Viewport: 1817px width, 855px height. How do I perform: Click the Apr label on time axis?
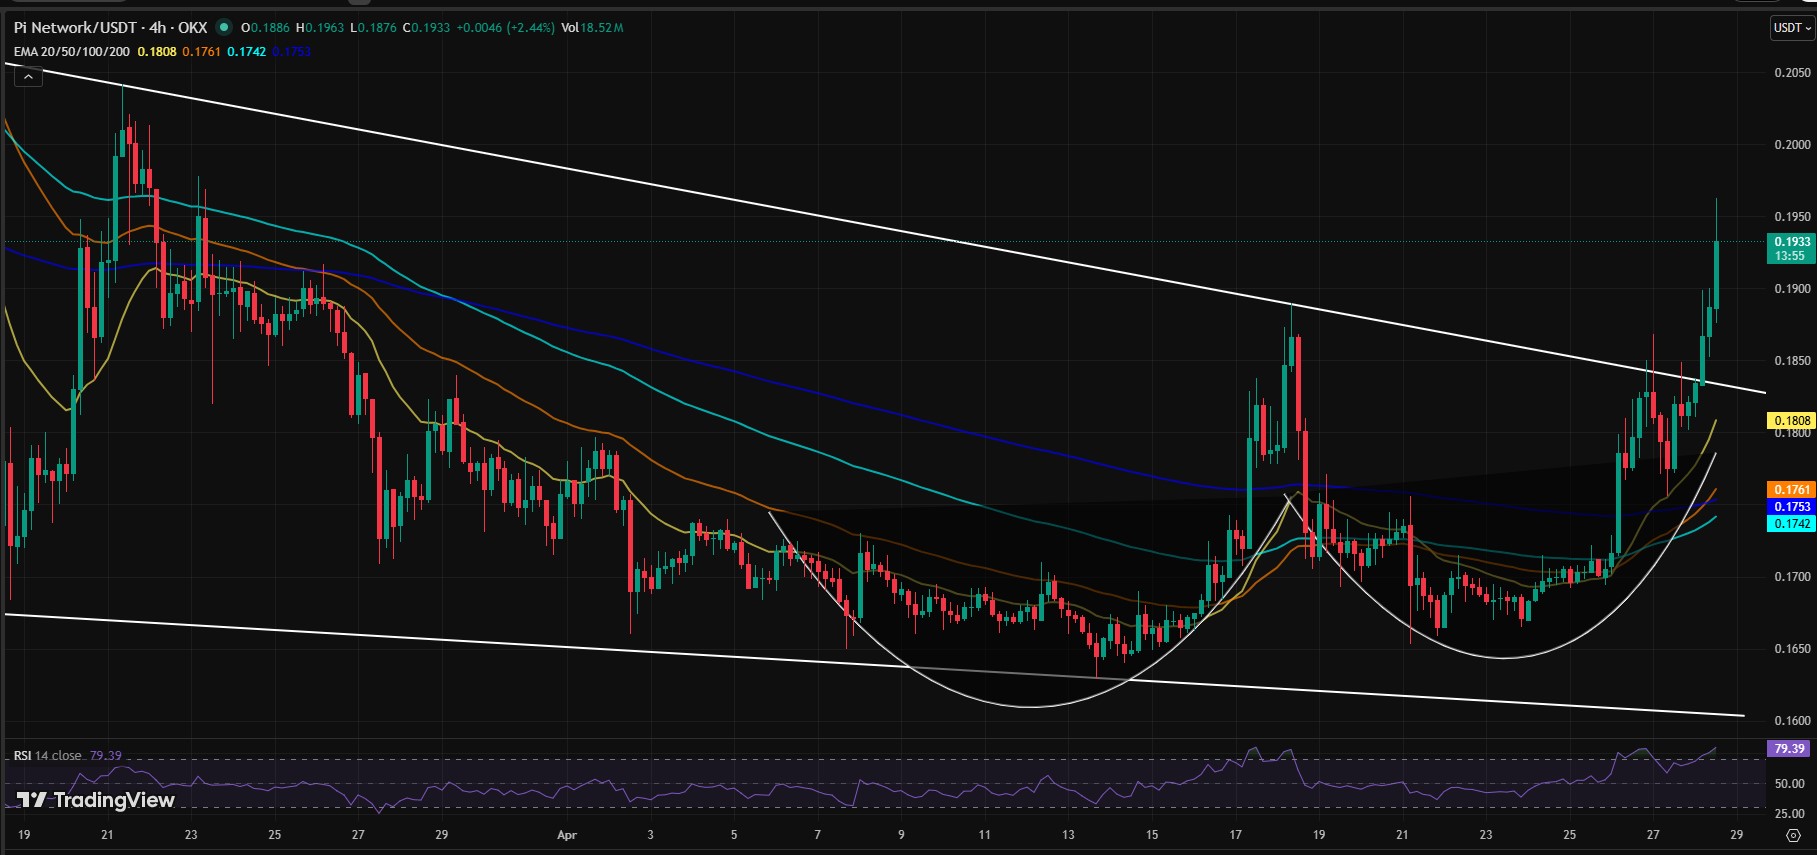[x=567, y=834]
